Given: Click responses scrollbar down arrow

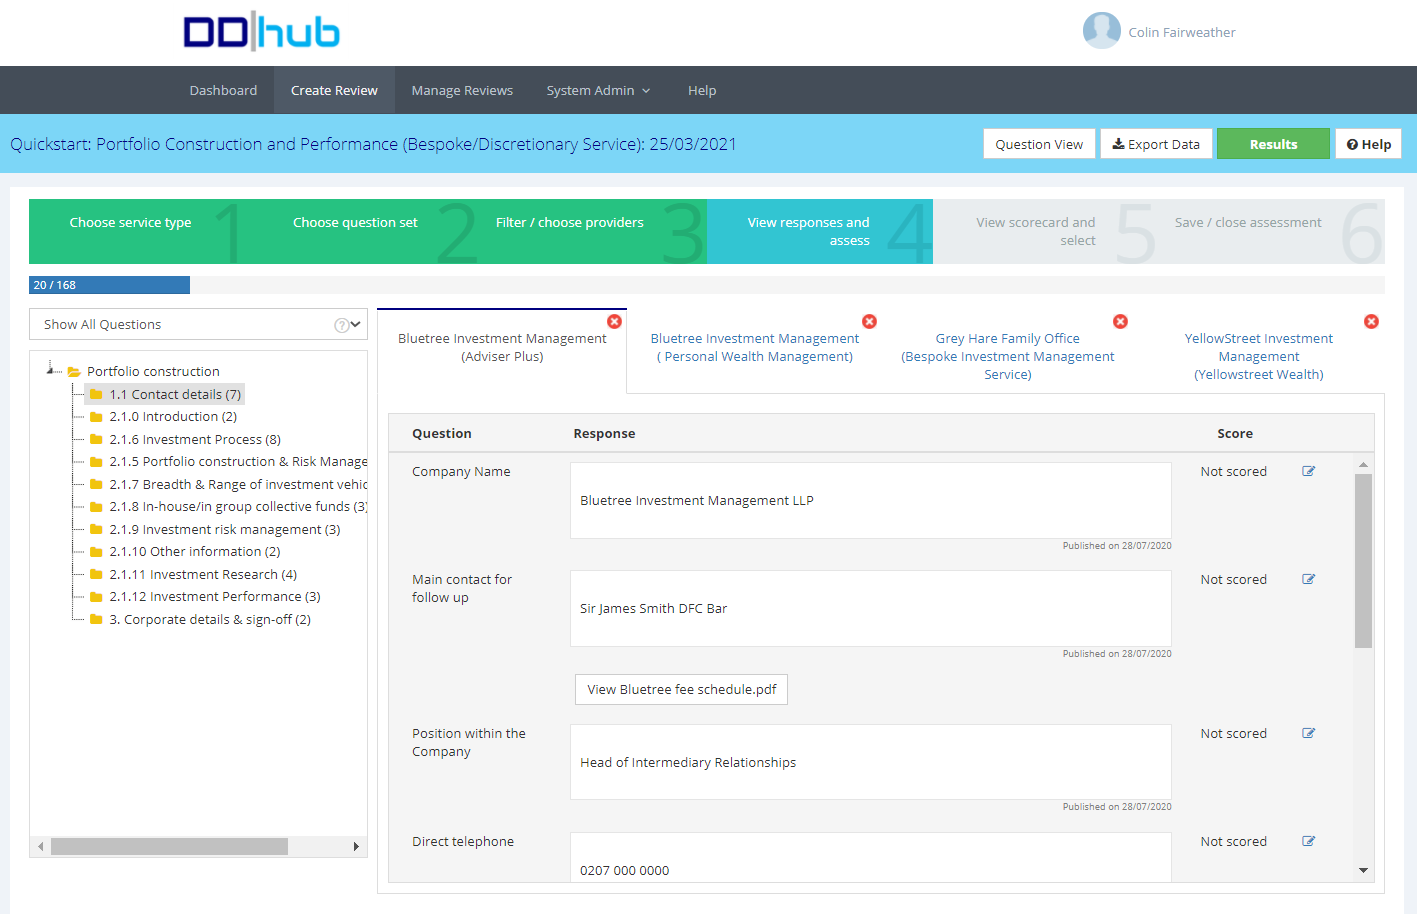Looking at the screenshot, I should click(x=1363, y=871).
